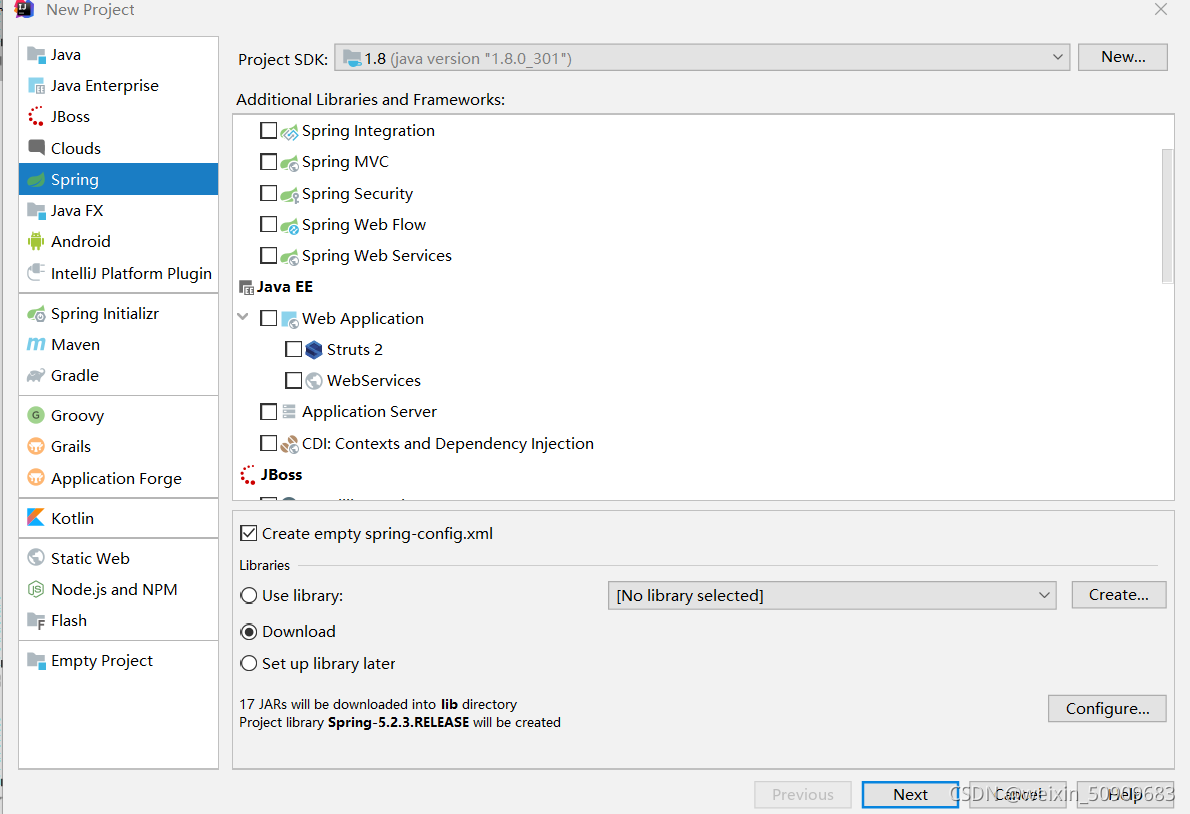The height and width of the screenshot is (814, 1190).
Task: Click the Maven 'm' icon
Action: (x=36, y=344)
